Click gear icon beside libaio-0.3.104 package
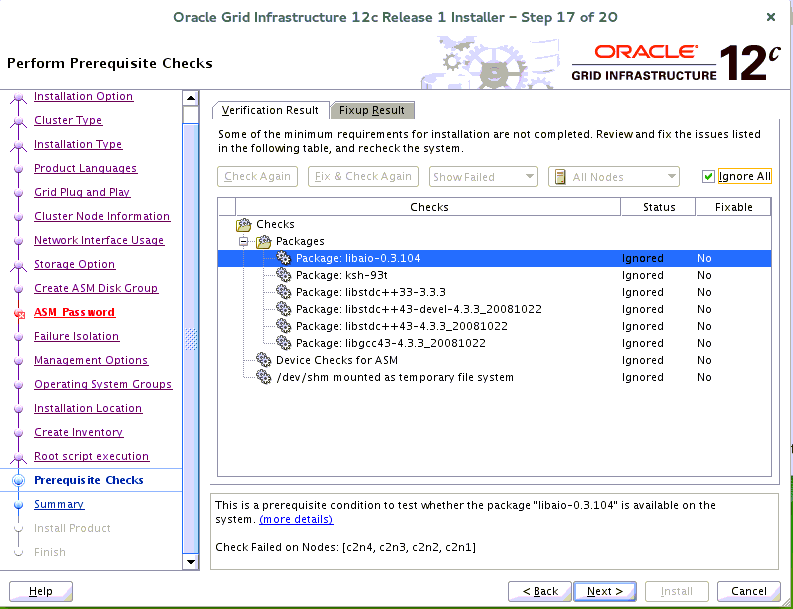Screen dimensions: 793x609 284,258
